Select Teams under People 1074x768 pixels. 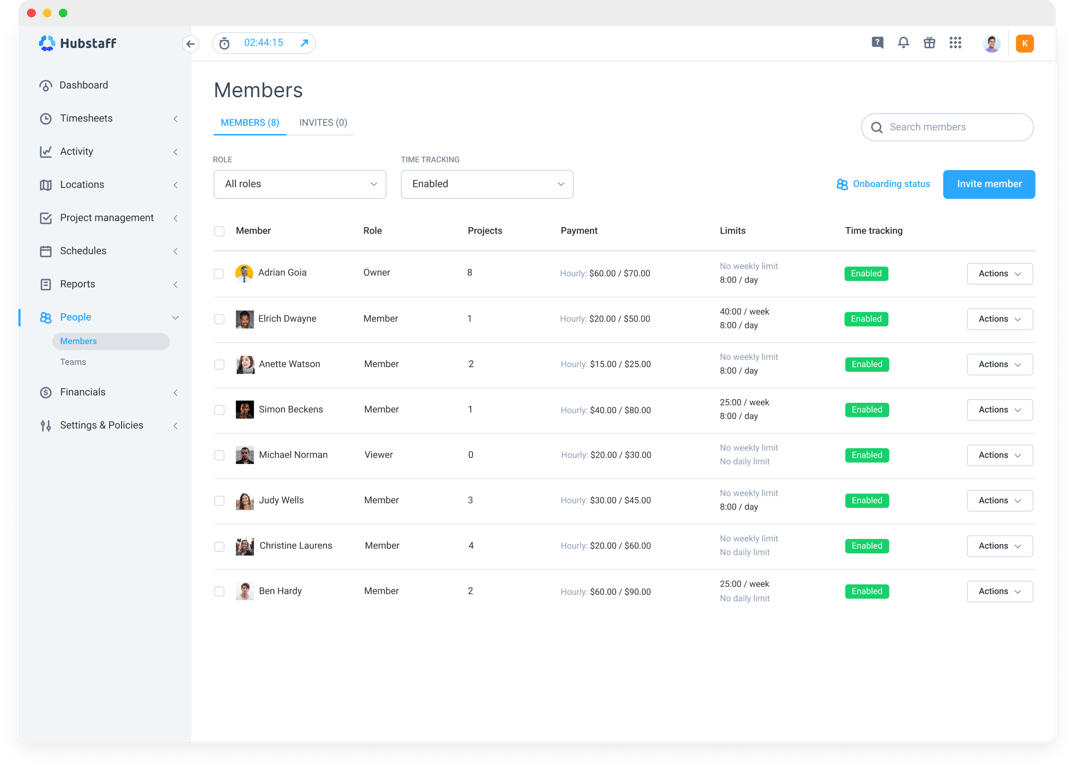[73, 362]
